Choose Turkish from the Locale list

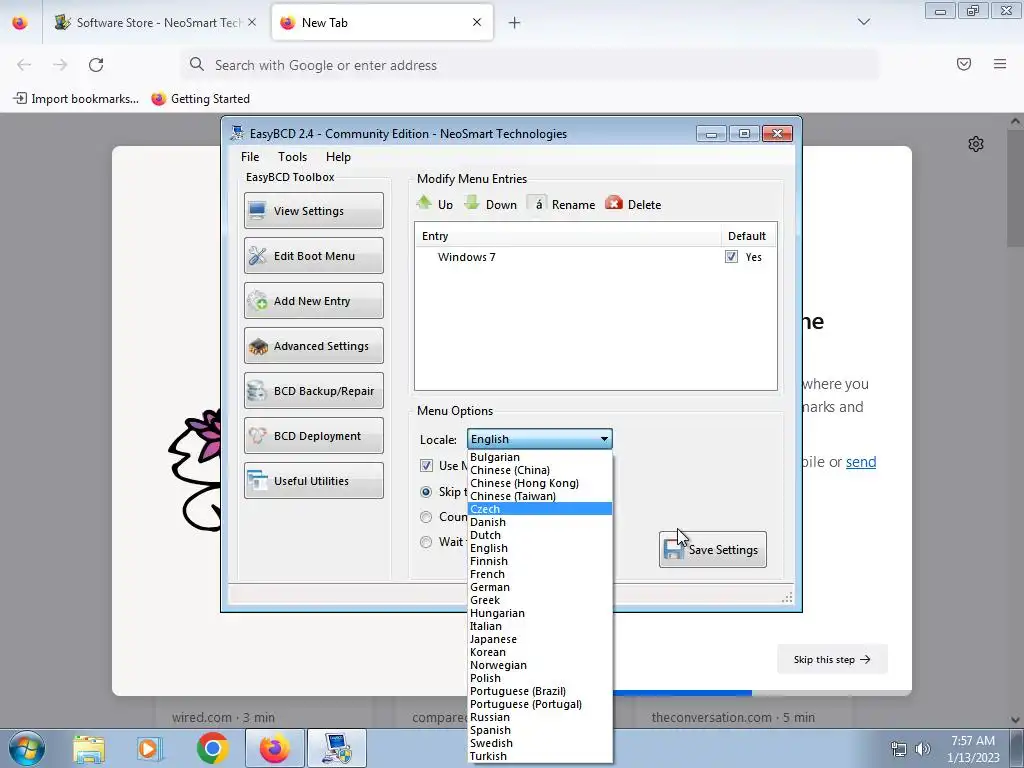[540, 756]
